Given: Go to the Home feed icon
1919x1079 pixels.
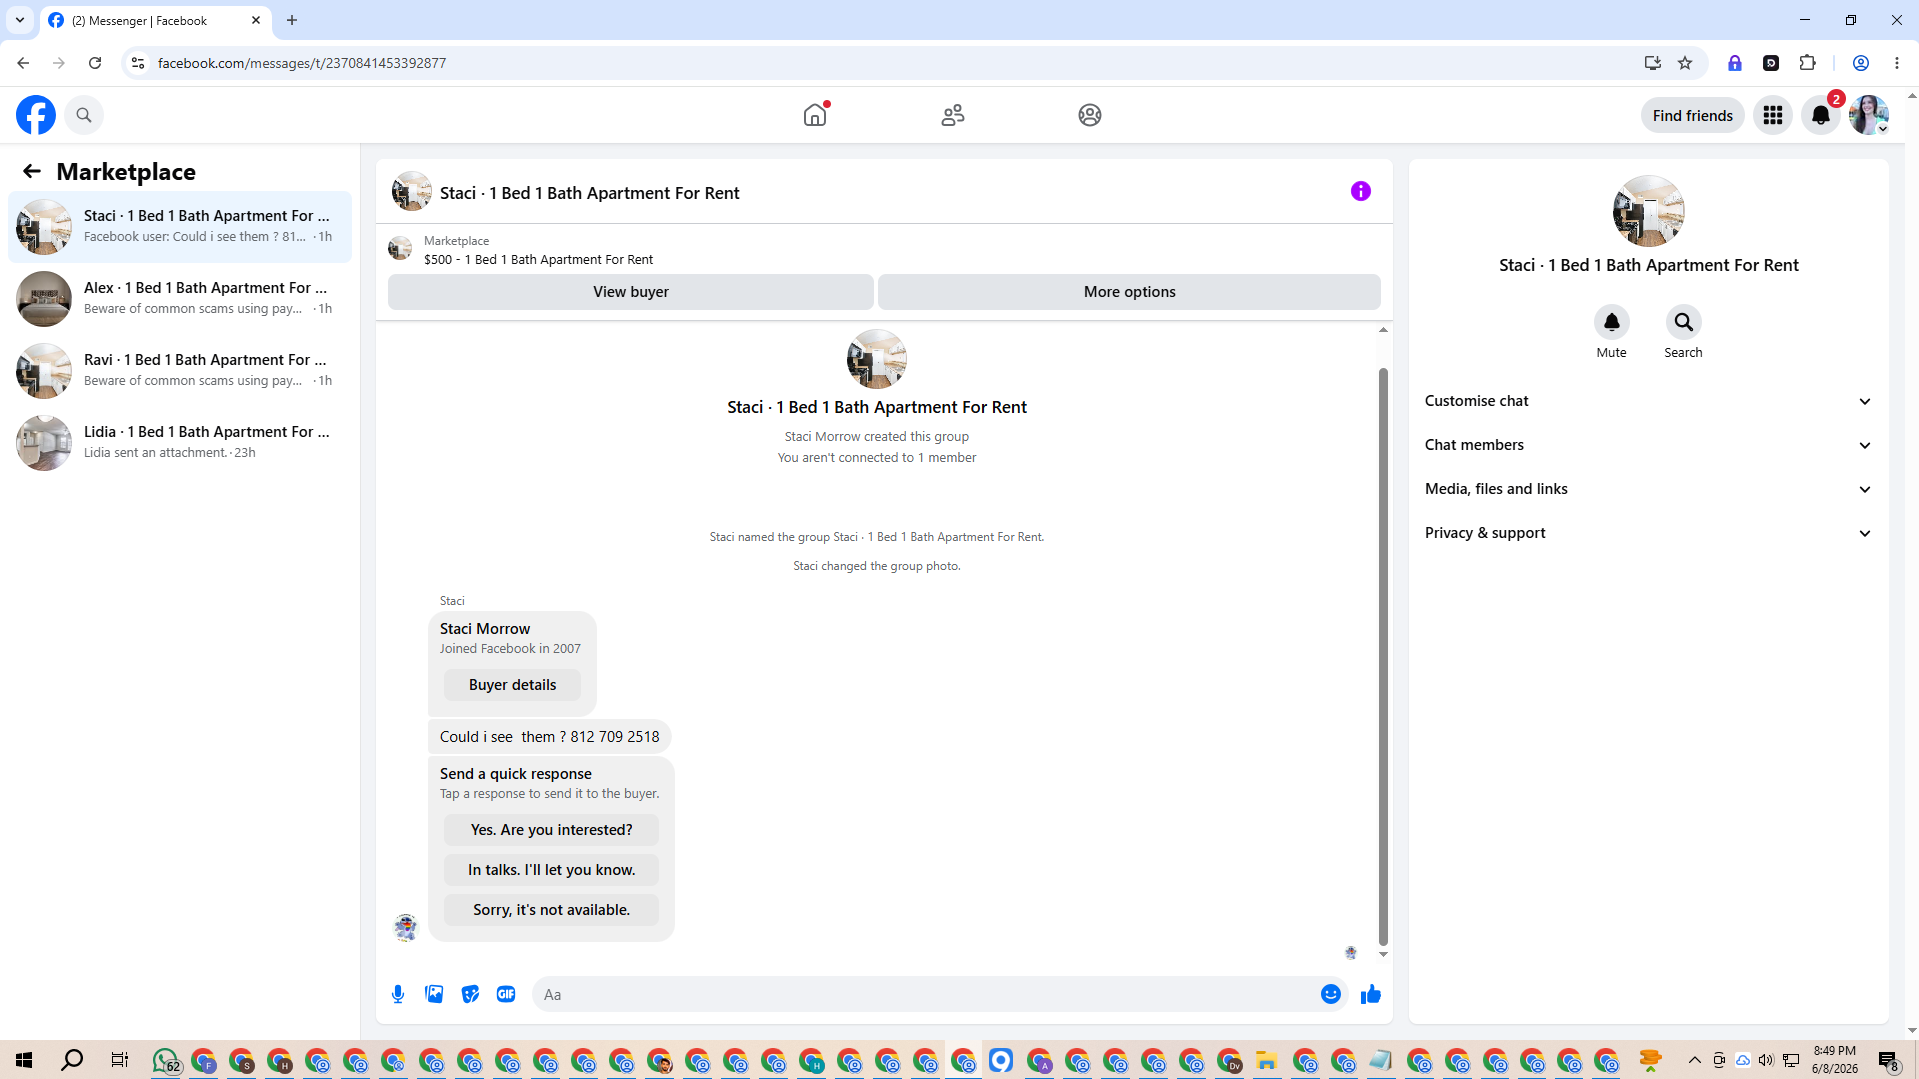Looking at the screenshot, I should pyautogui.click(x=815, y=115).
